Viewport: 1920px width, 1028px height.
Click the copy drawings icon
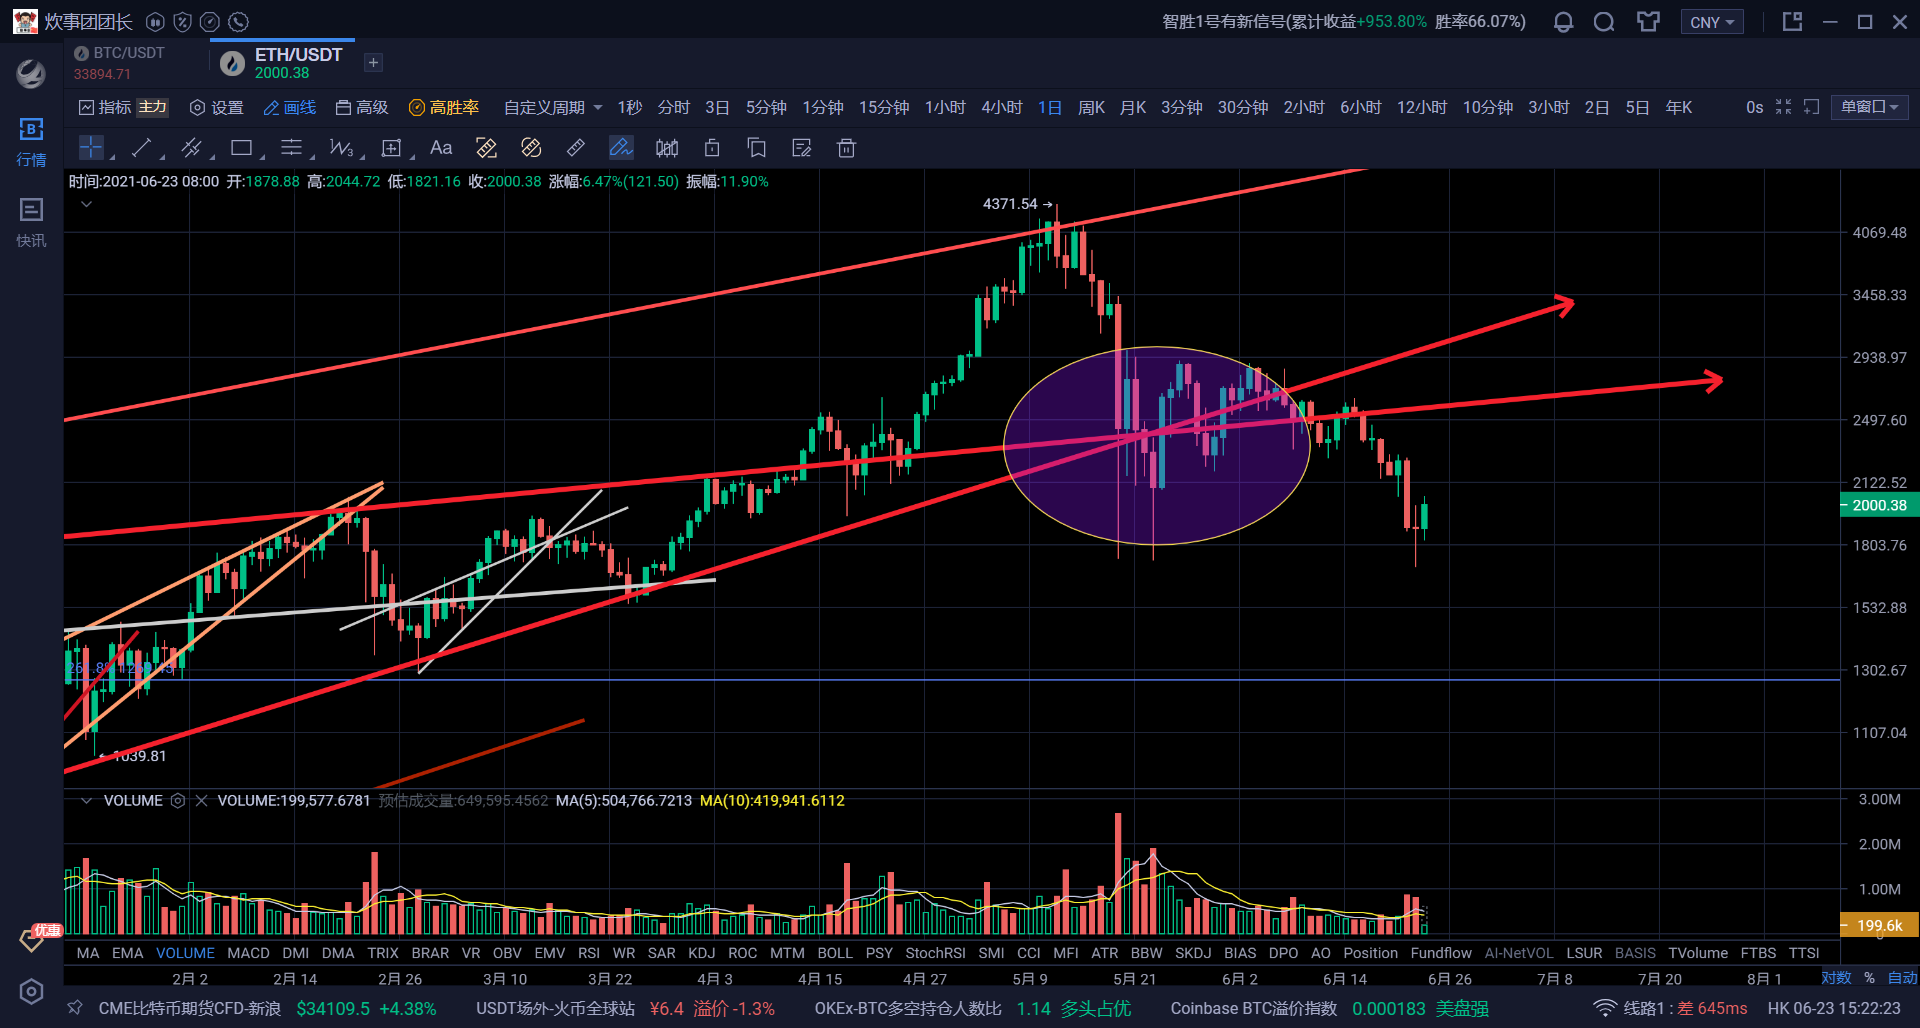pos(757,148)
